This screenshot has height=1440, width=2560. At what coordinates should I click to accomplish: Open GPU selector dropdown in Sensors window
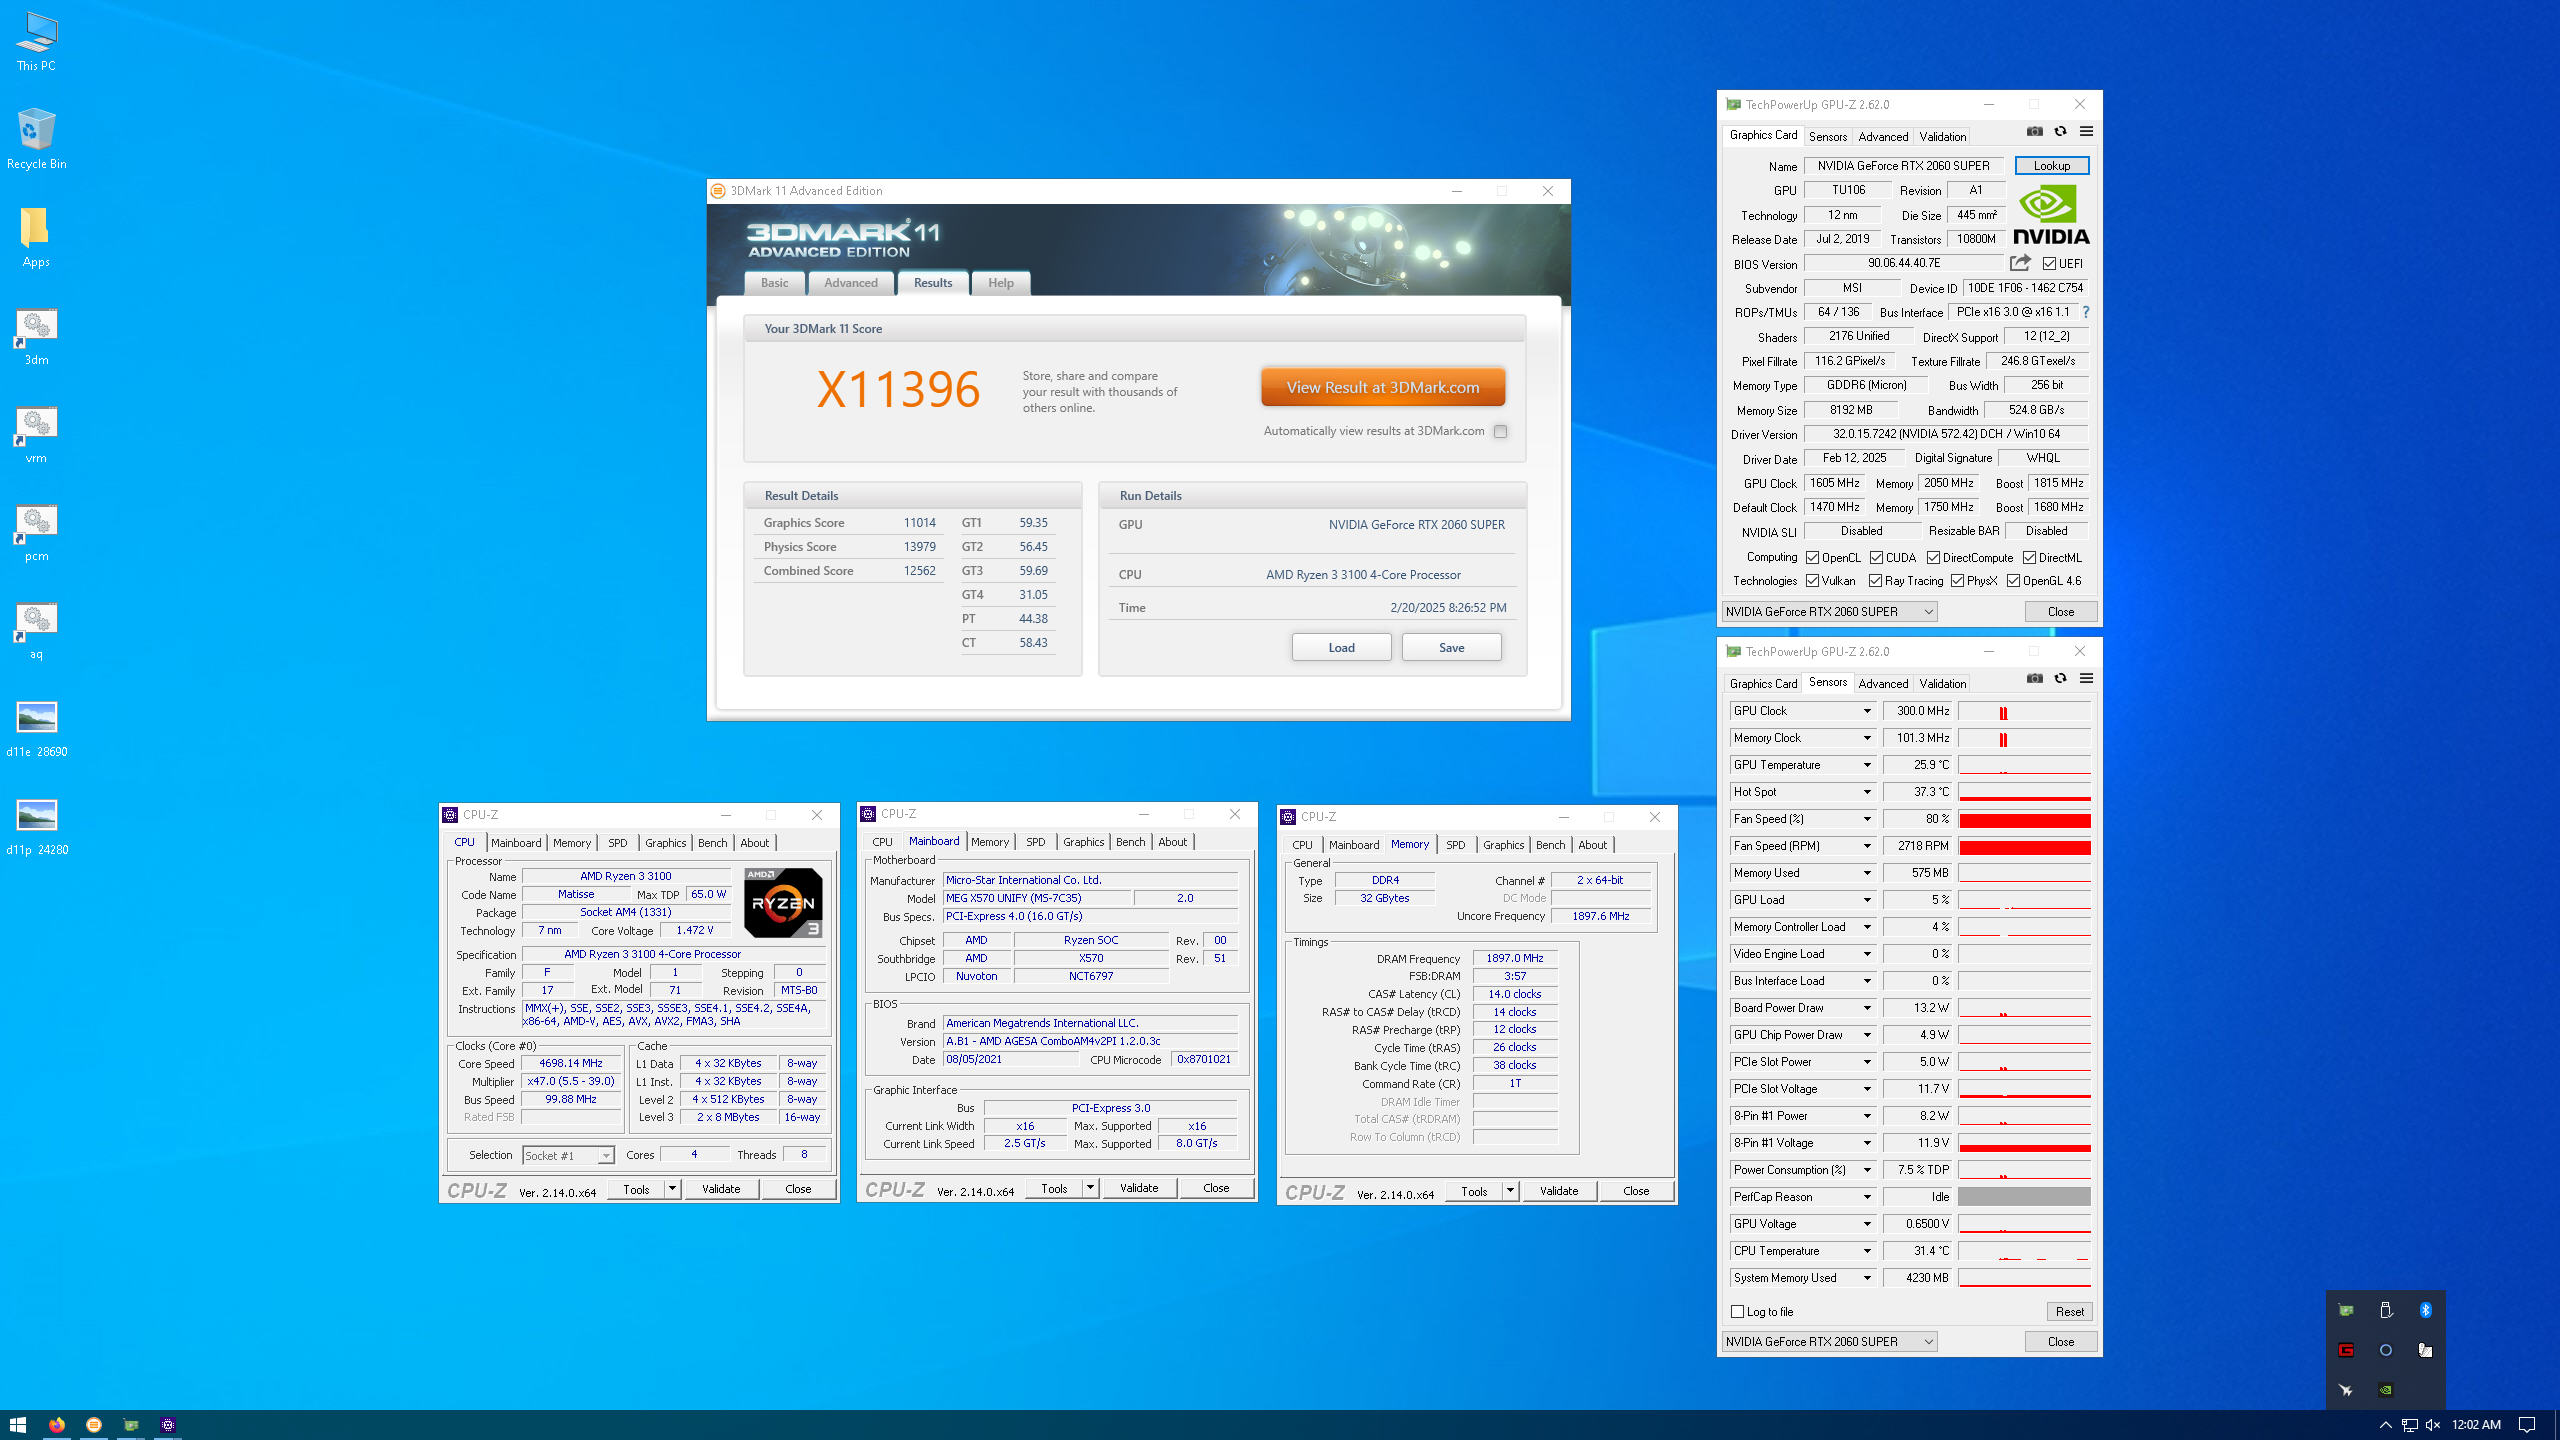click(1829, 1342)
